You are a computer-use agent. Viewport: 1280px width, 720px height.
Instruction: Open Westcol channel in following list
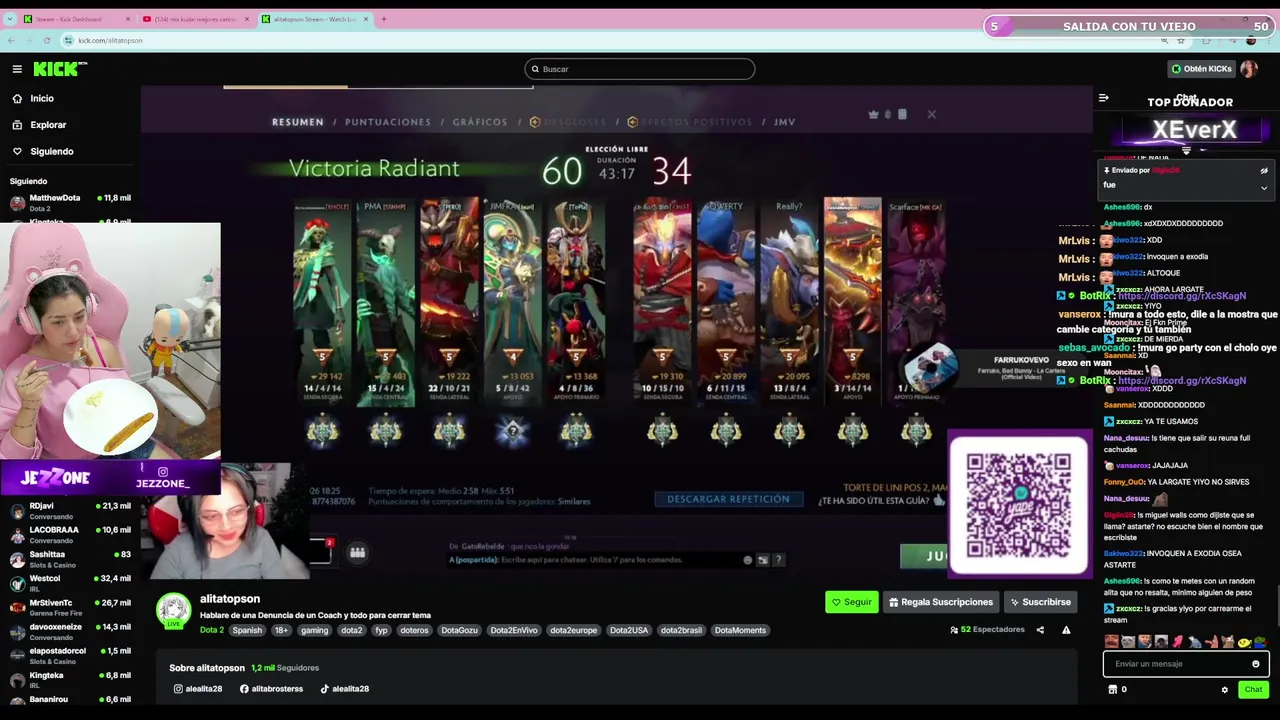tap(70, 582)
